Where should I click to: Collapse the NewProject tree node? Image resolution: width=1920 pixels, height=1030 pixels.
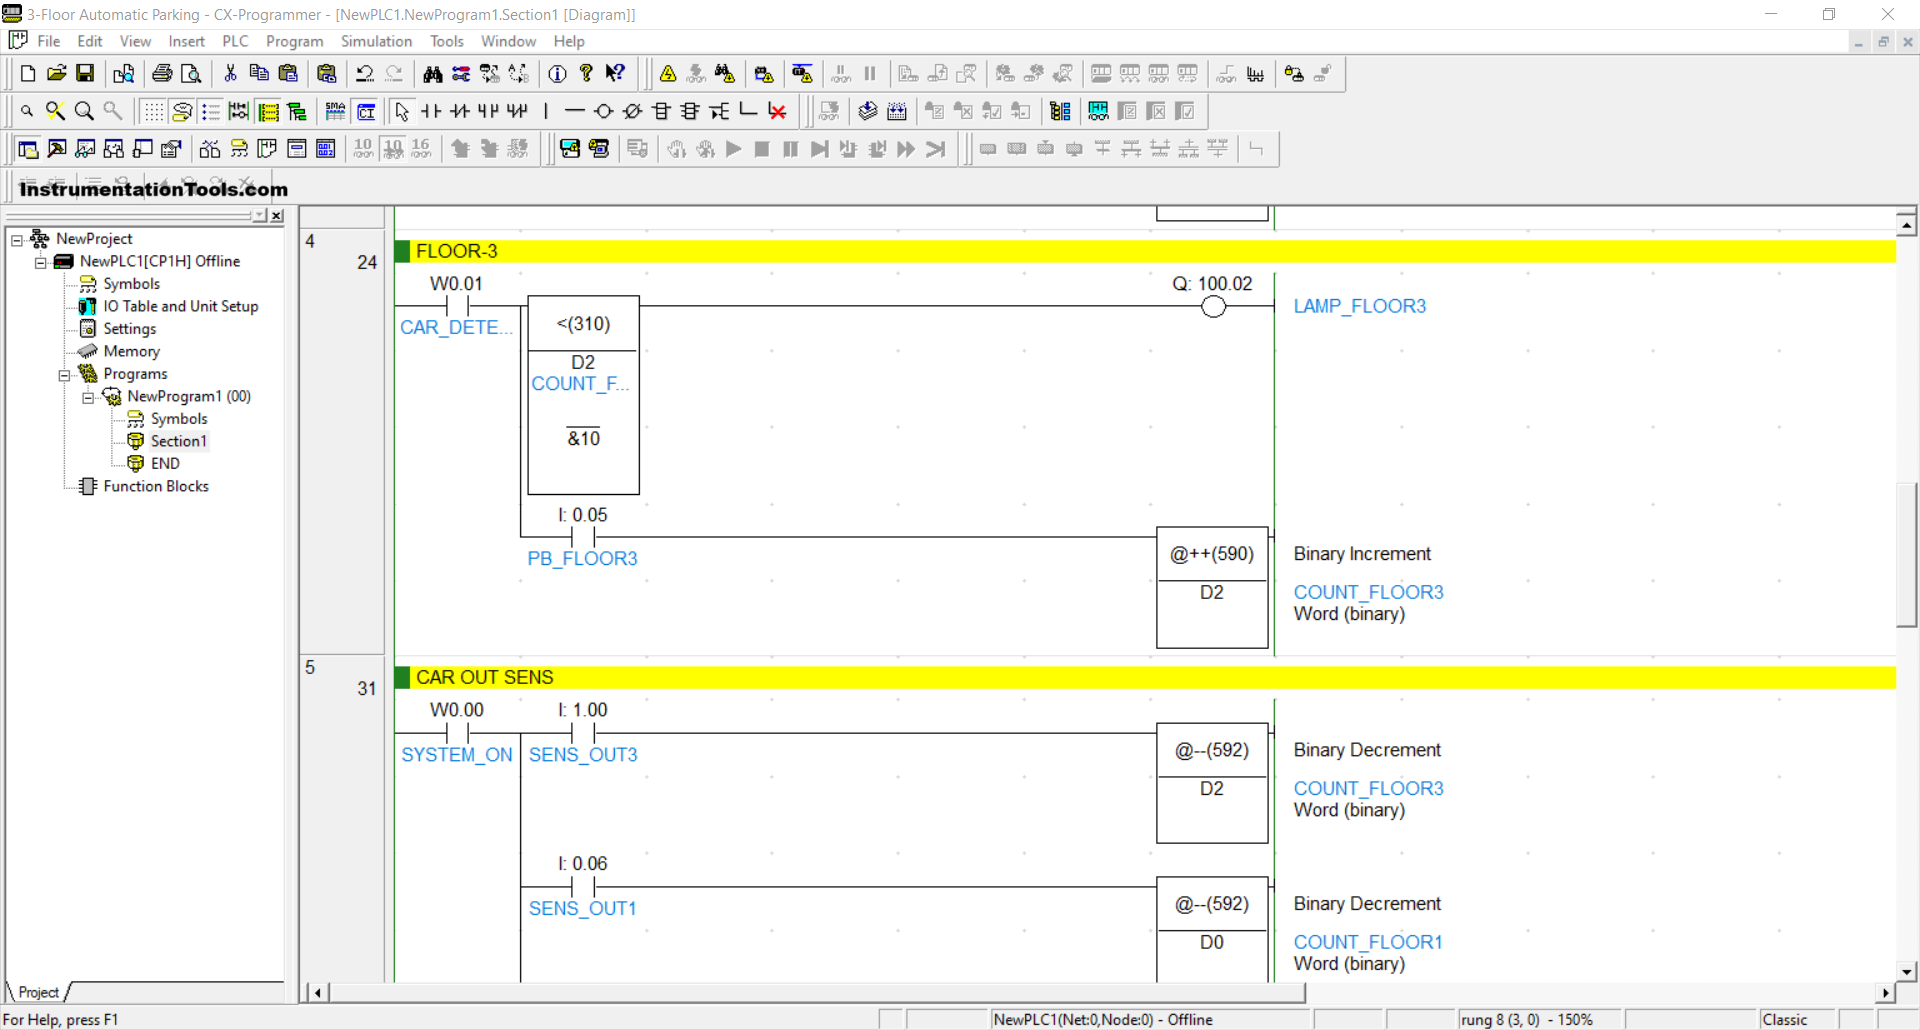[x=17, y=239]
